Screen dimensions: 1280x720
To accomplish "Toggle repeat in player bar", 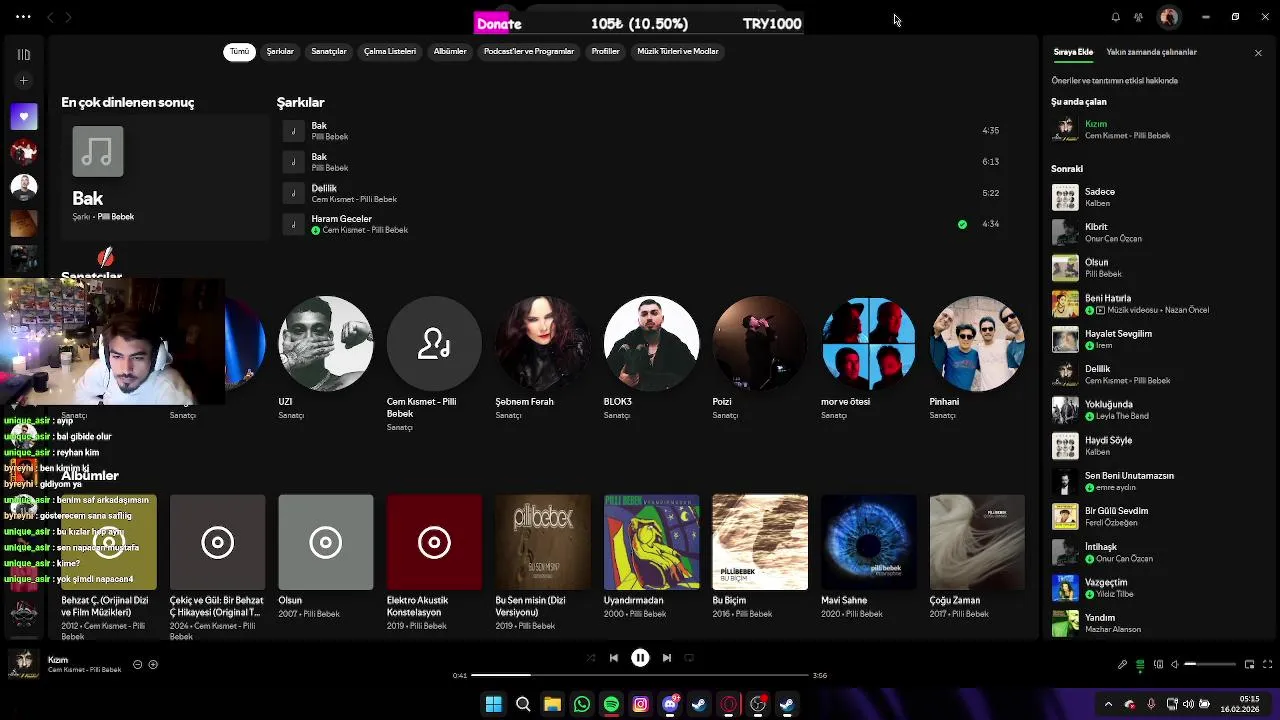I will click(690, 658).
